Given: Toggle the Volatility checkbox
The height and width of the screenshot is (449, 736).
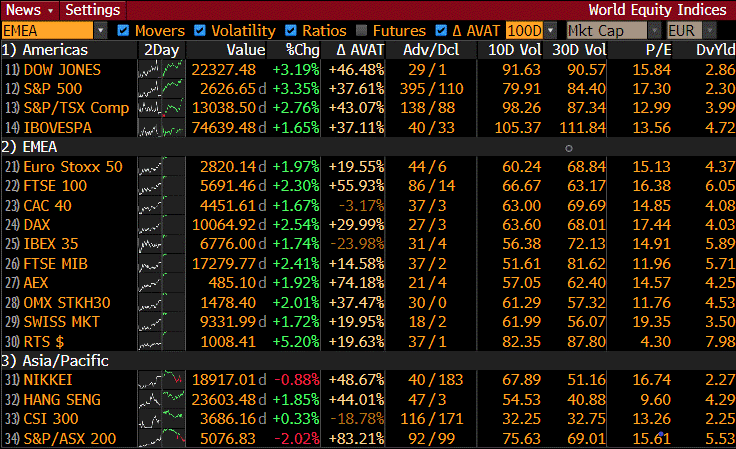Looking at the screenshot, I should [199, 31].
